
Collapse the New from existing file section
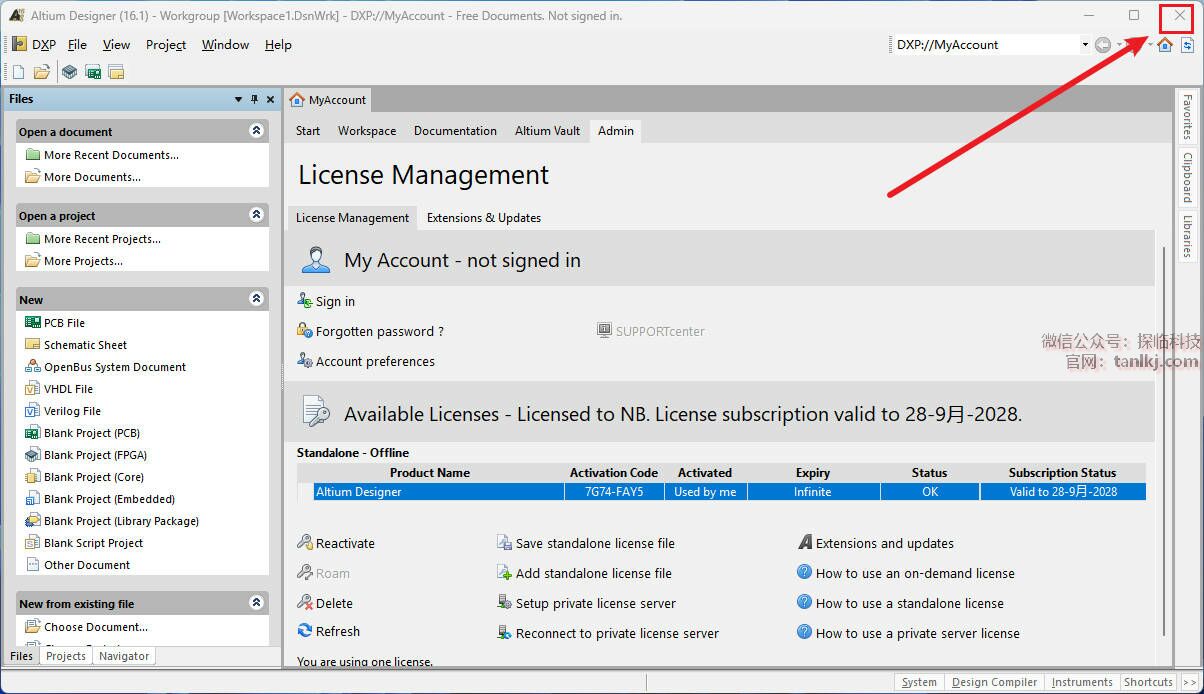pyautogui.click(x=256, y=603)
